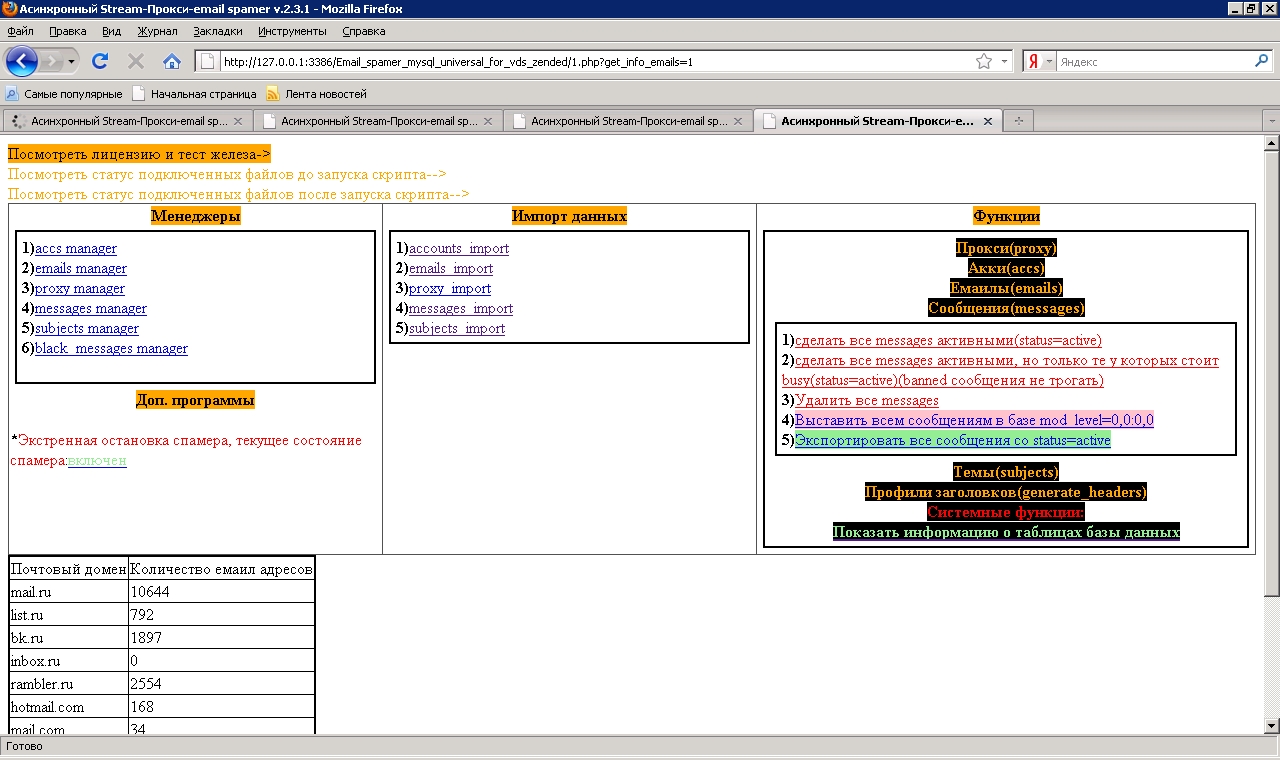Expand Профили заголовков(generate_headers) section

pos(1006,492)
